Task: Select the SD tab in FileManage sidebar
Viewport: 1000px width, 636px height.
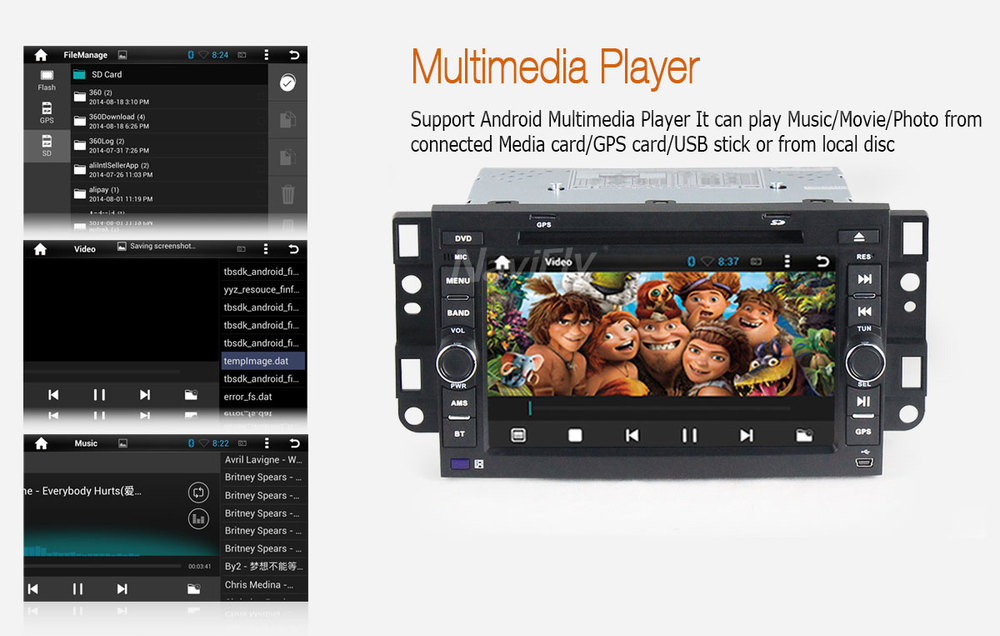Action: click(47, 146)
